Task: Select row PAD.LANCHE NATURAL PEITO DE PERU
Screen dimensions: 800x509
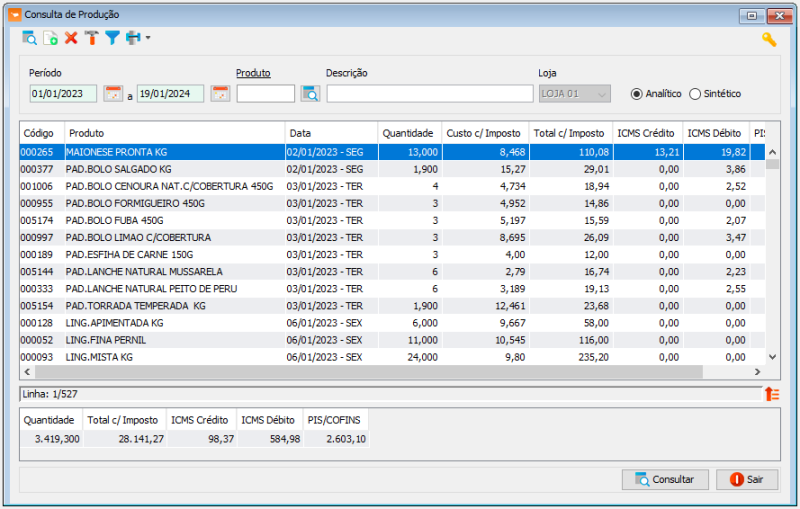Action: coord(392,289)
